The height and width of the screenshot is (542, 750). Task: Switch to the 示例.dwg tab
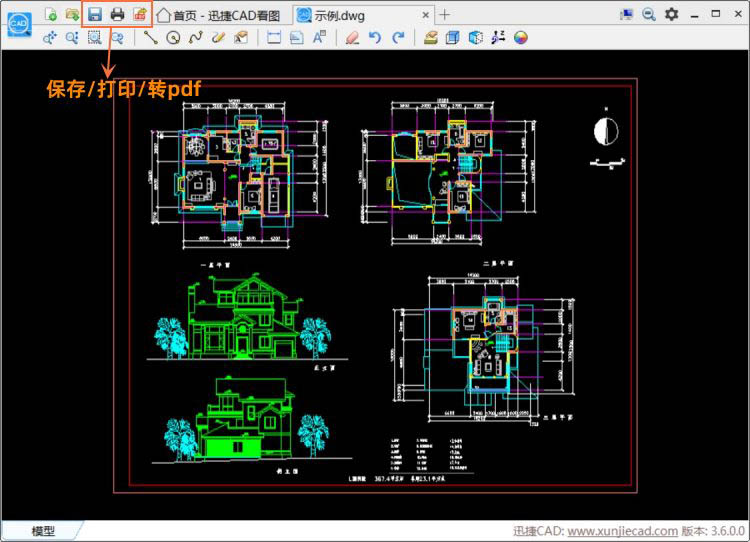coord(364,15)
